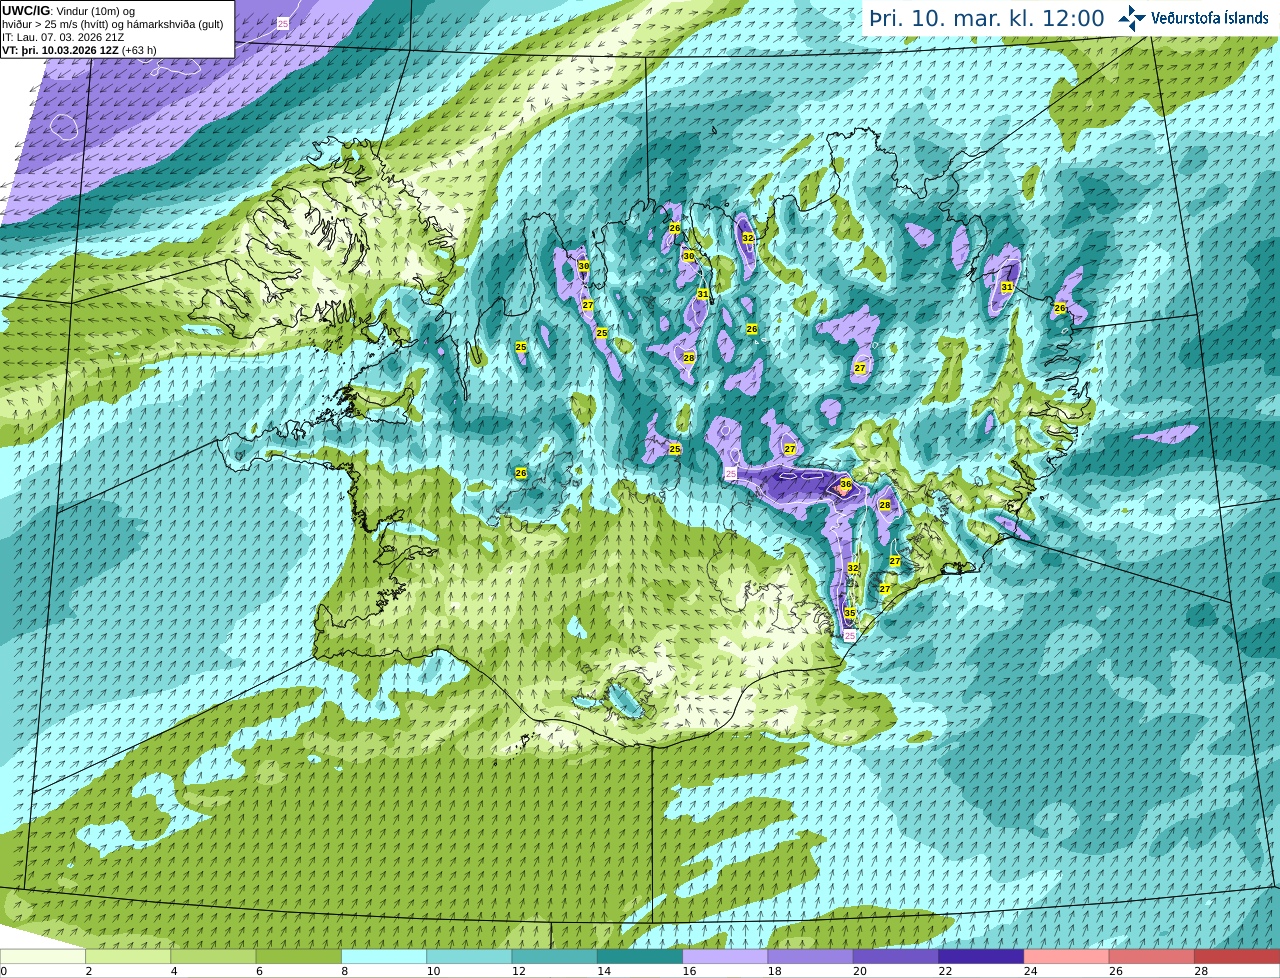
Task: Click the UWC/IG: Vindur (10m) og header line
Action: 68,10
